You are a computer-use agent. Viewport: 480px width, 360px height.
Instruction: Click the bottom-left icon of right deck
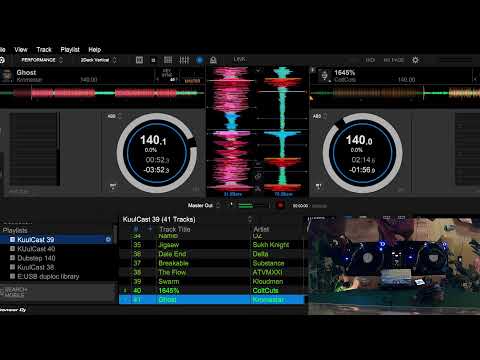319,186
